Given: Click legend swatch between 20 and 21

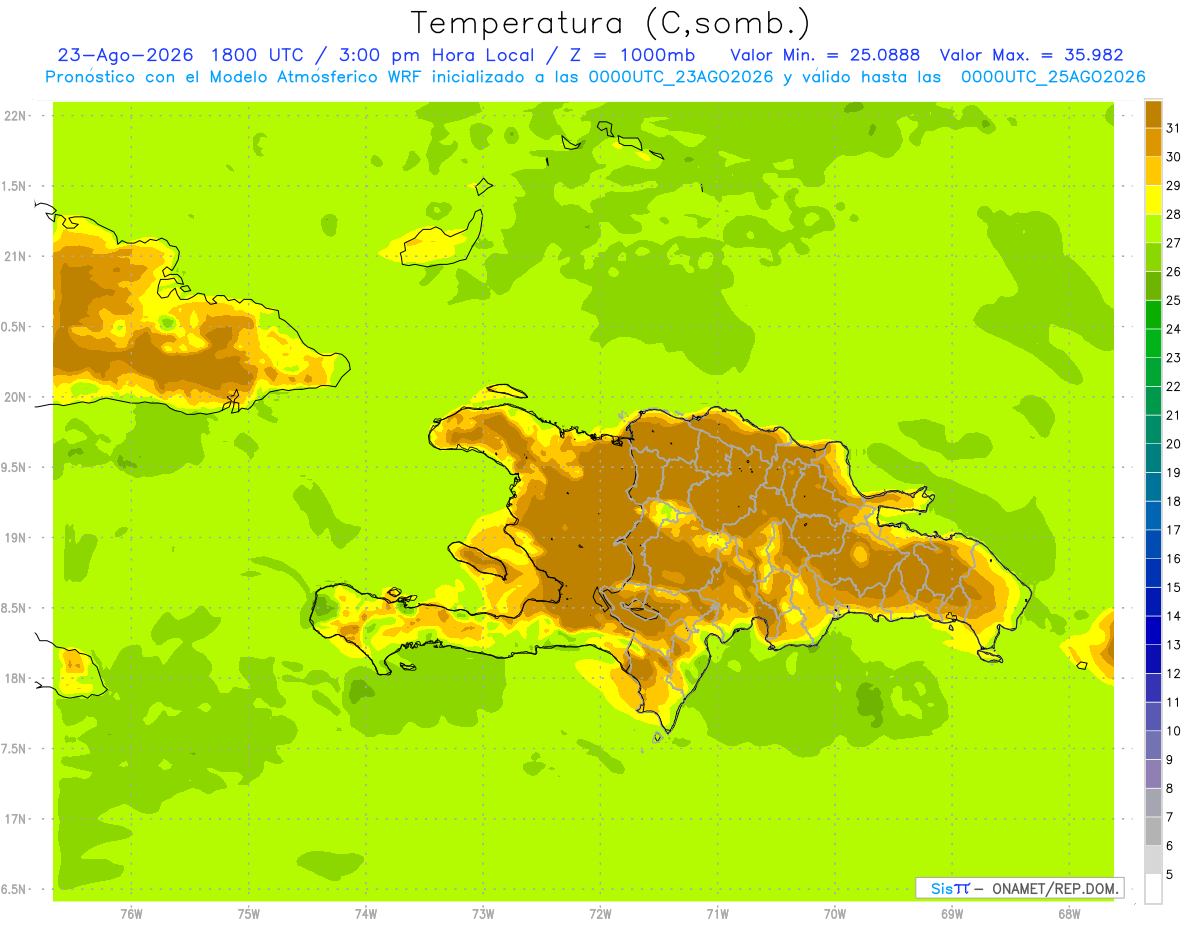Looking at the screenshot, I should (1153, 429).
